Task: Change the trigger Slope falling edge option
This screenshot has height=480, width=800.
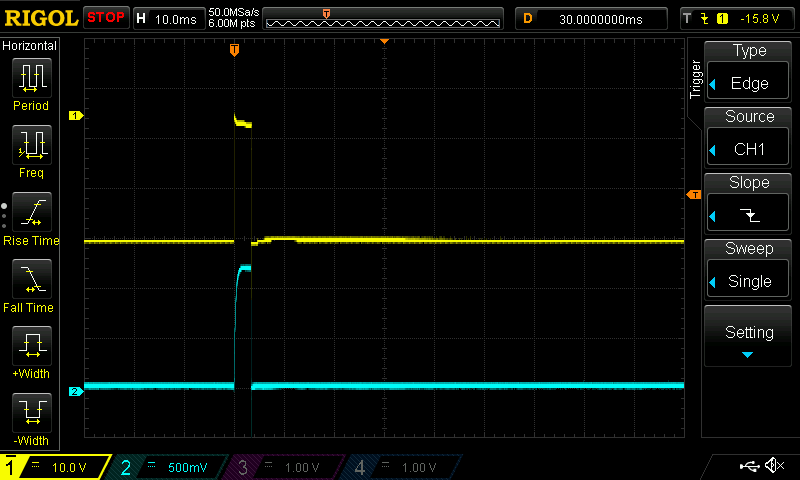Action: 750,204
